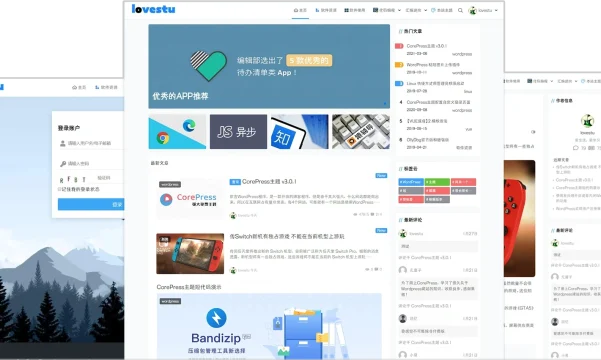
Task: Click the view-count eye icon on CorePress v3.0.1 article
Action: click(355, 215)
